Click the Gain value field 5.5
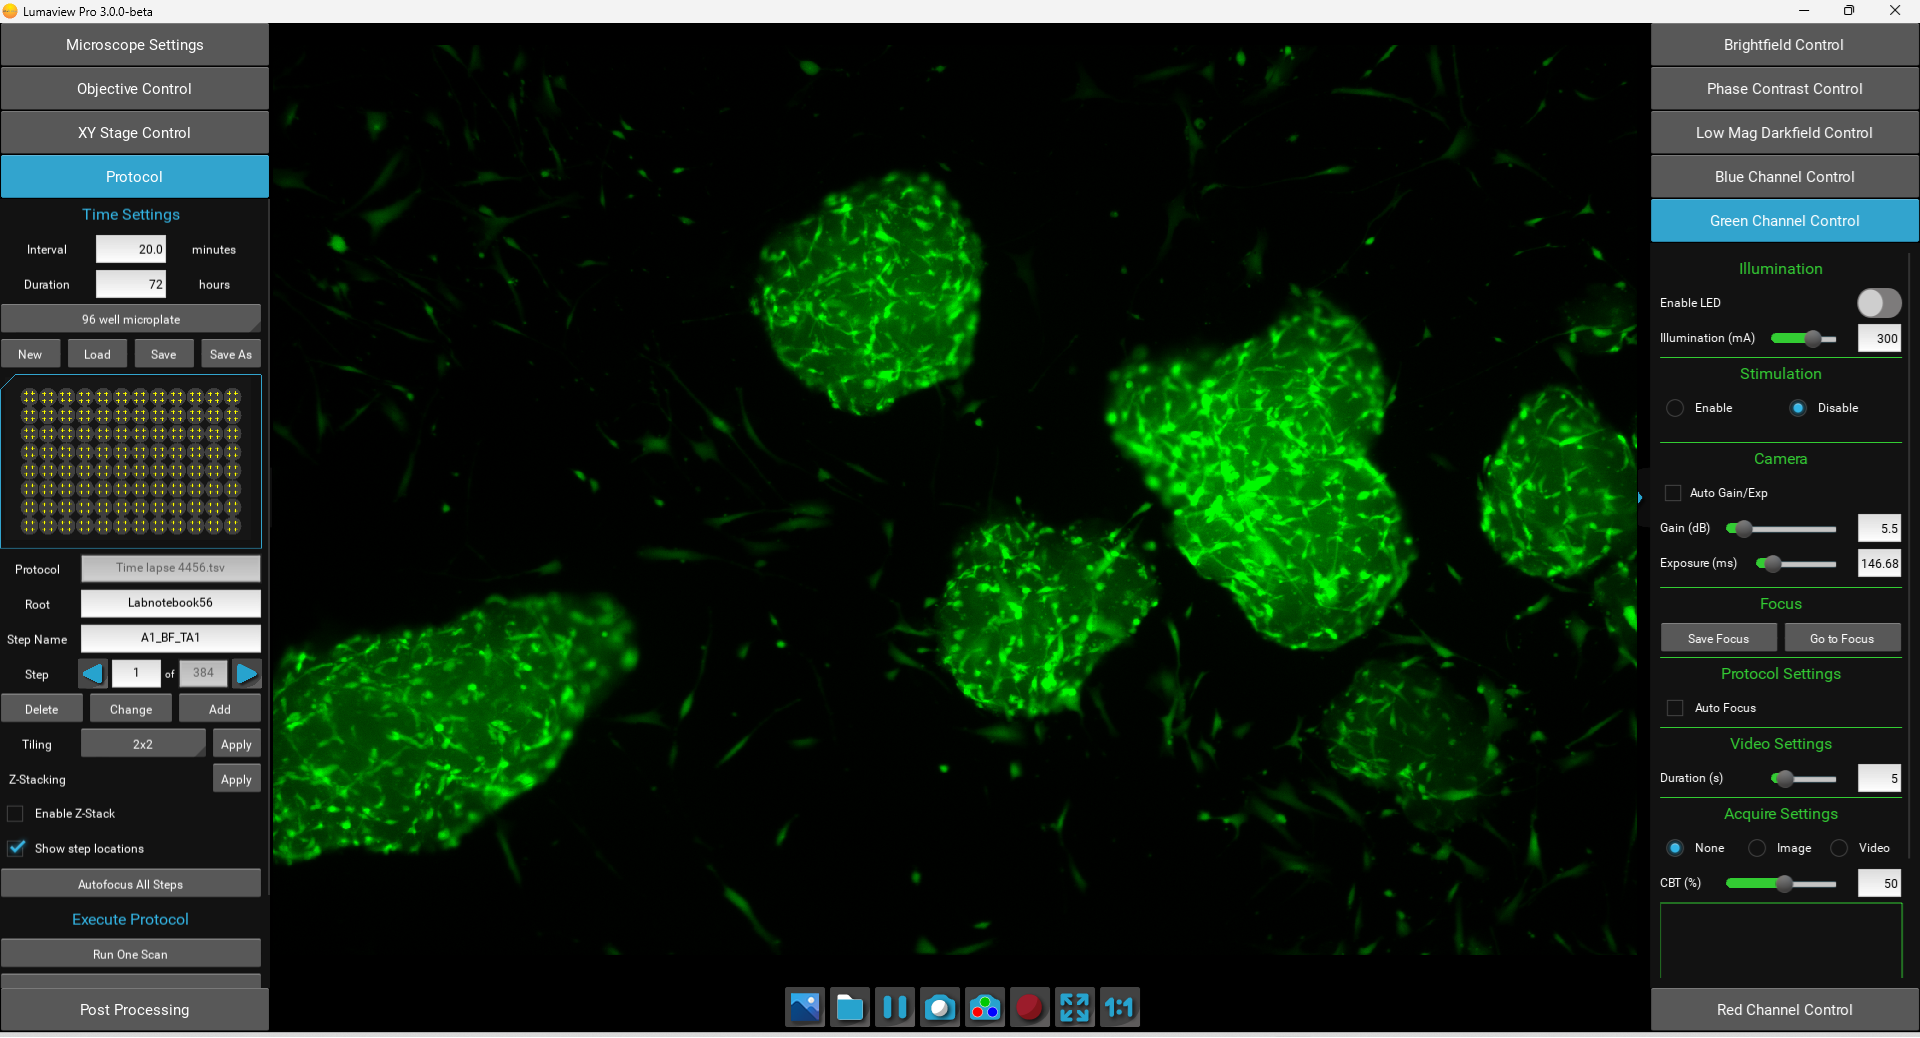Screen dimensions: 1920x1038 point(1879,529)
